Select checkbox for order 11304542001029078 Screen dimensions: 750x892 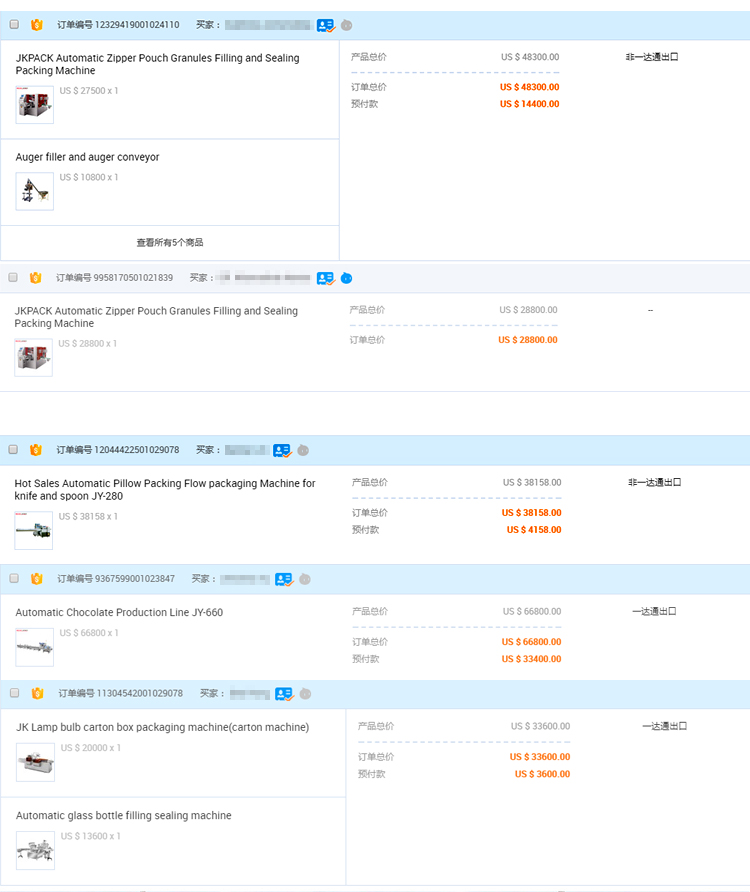click(x=14, y=693)
